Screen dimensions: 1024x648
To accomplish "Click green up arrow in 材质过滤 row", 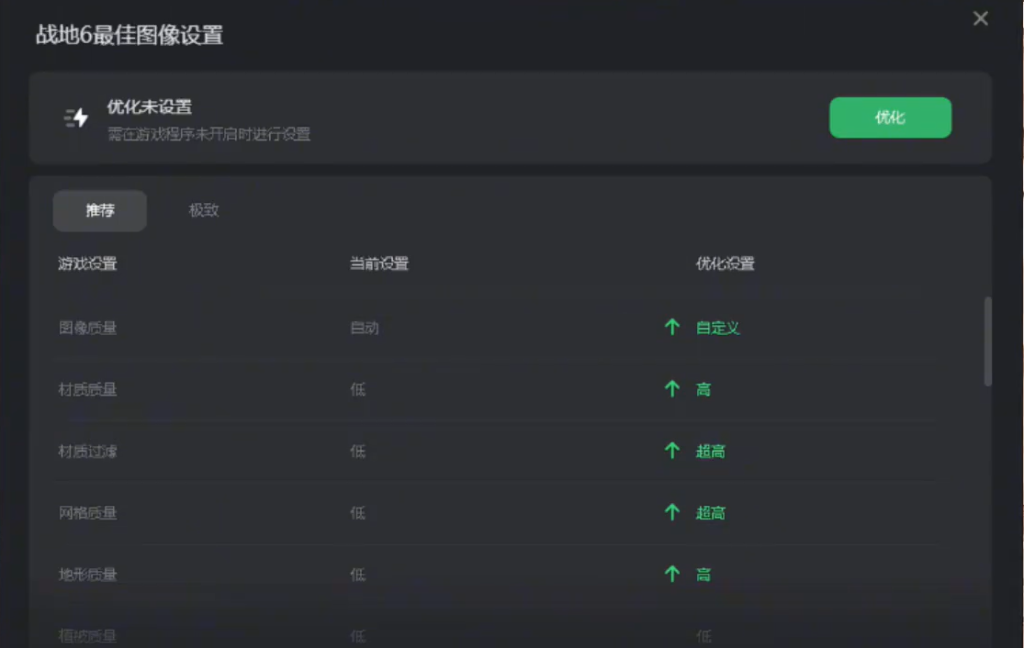I will tap(672, 451).
